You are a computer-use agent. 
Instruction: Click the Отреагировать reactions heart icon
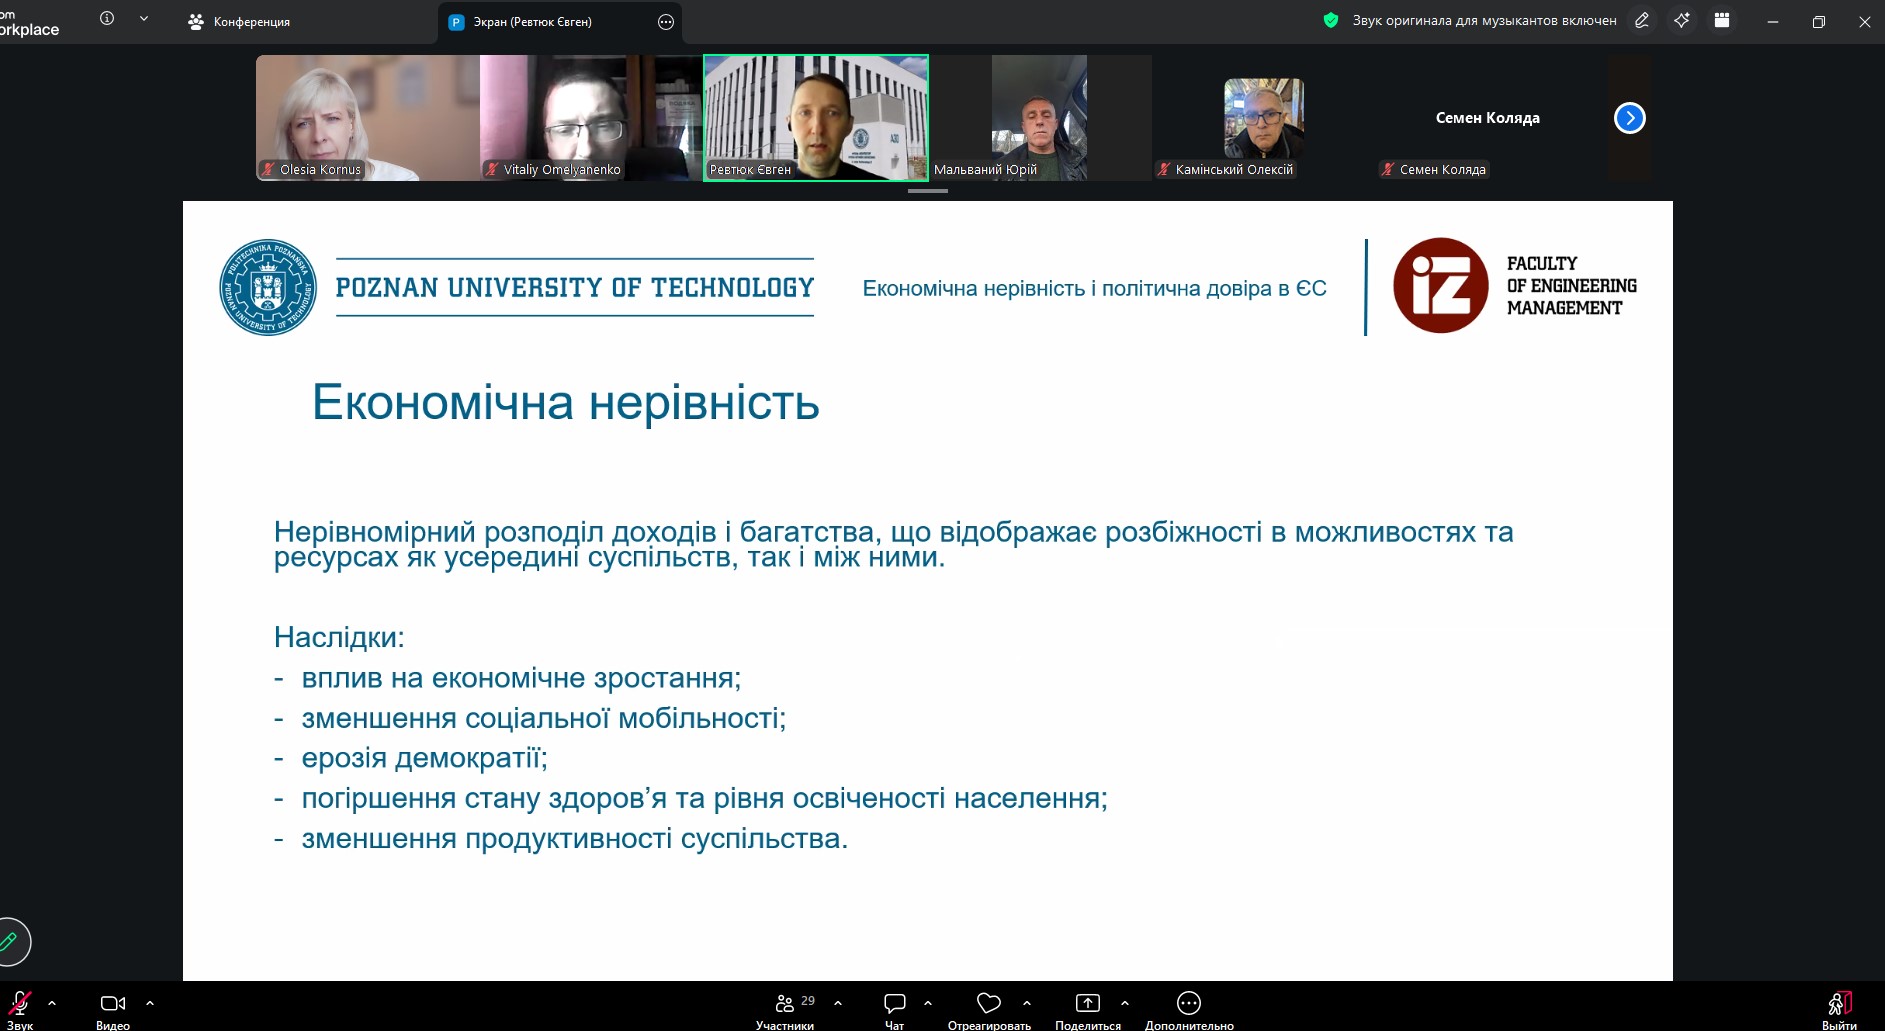coord(988,1003)
